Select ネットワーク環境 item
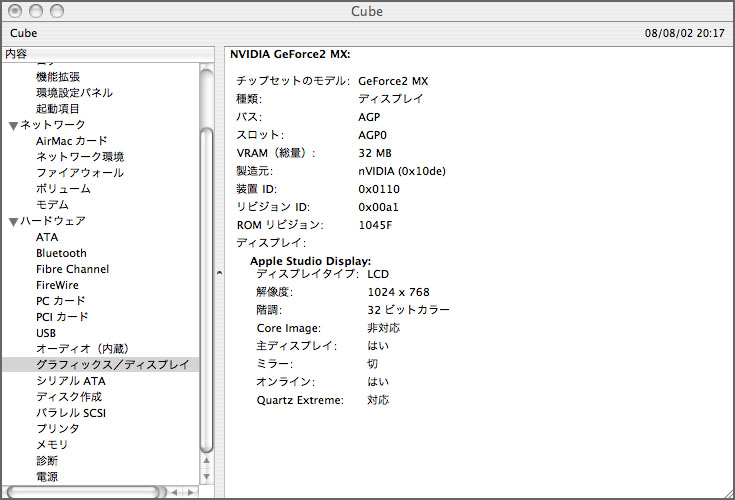Viewport: 735px width, 500px height. 80,157
